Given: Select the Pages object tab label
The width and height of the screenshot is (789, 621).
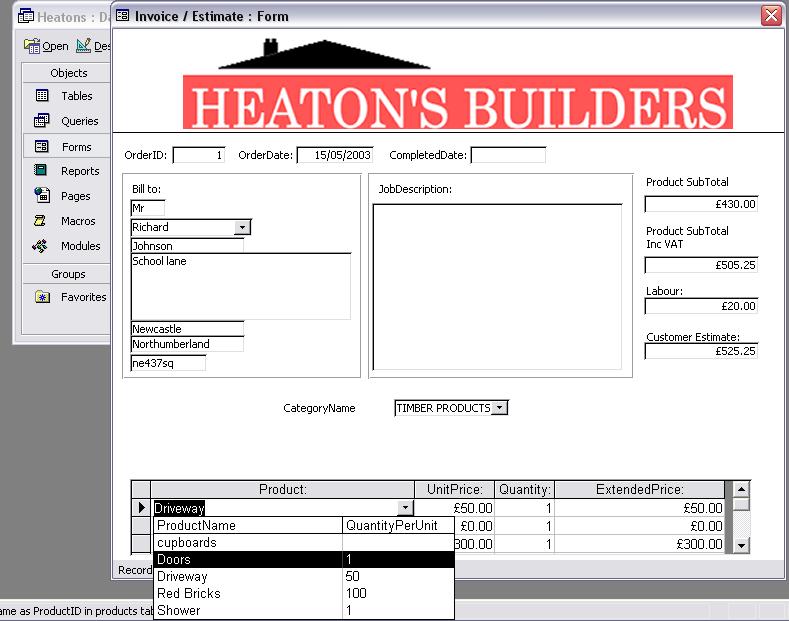Looking at the screenshot, I should (75, 196).
